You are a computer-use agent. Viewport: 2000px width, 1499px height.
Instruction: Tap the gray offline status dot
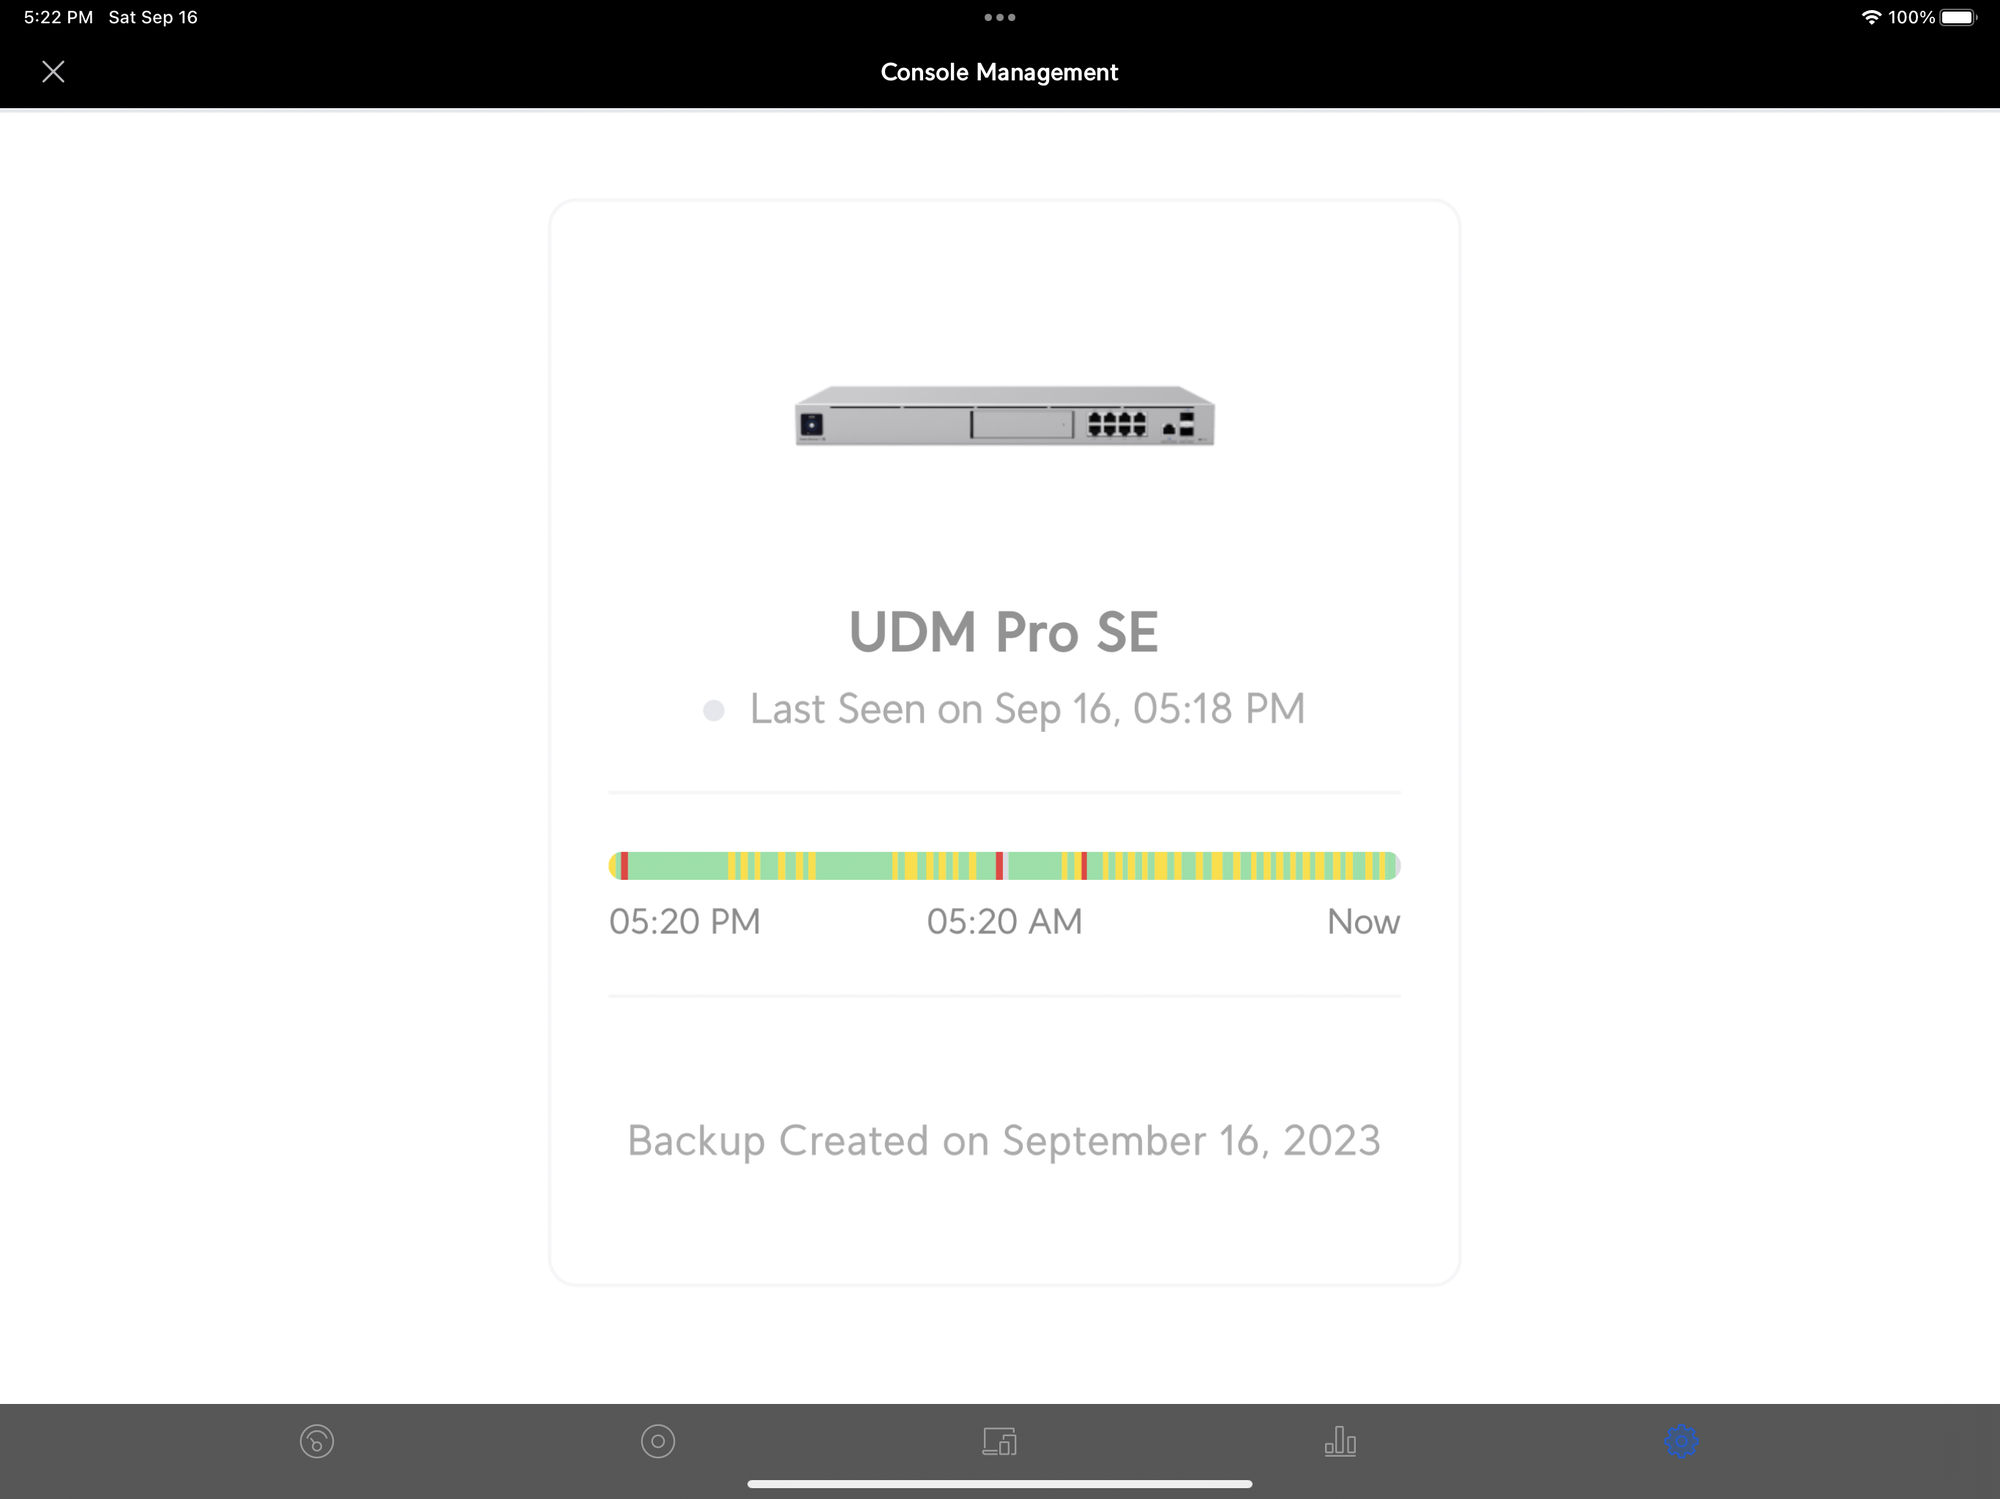713,710
